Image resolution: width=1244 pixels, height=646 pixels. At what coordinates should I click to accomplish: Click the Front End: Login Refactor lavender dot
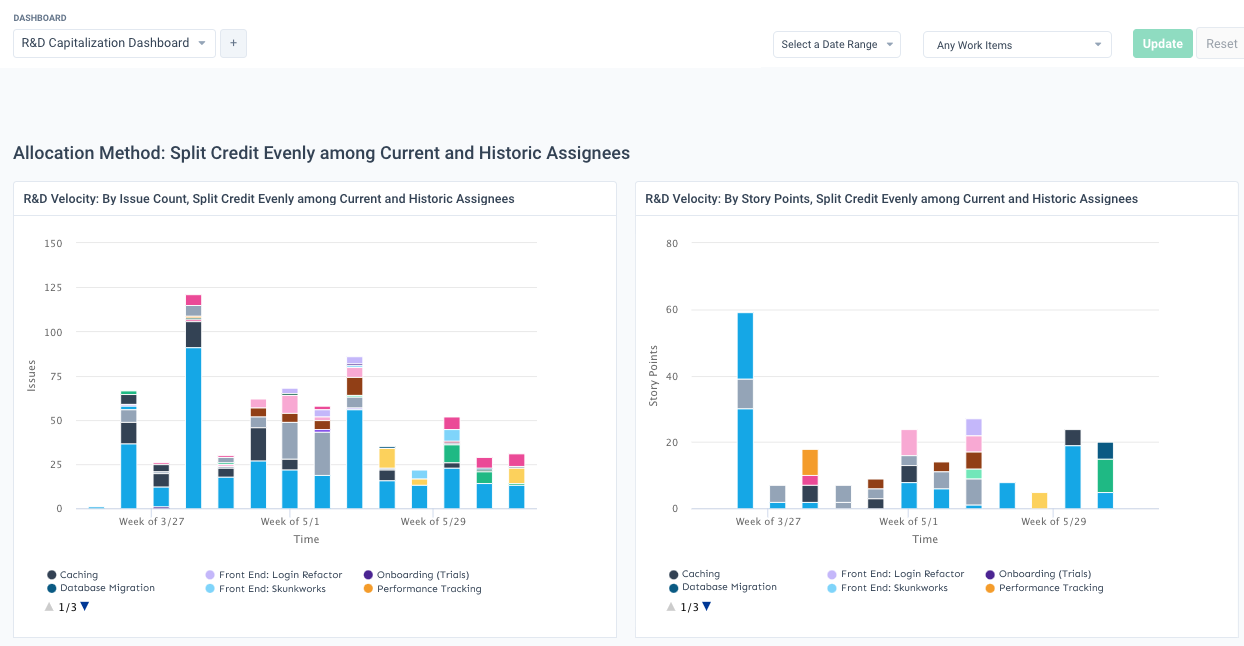211,574
